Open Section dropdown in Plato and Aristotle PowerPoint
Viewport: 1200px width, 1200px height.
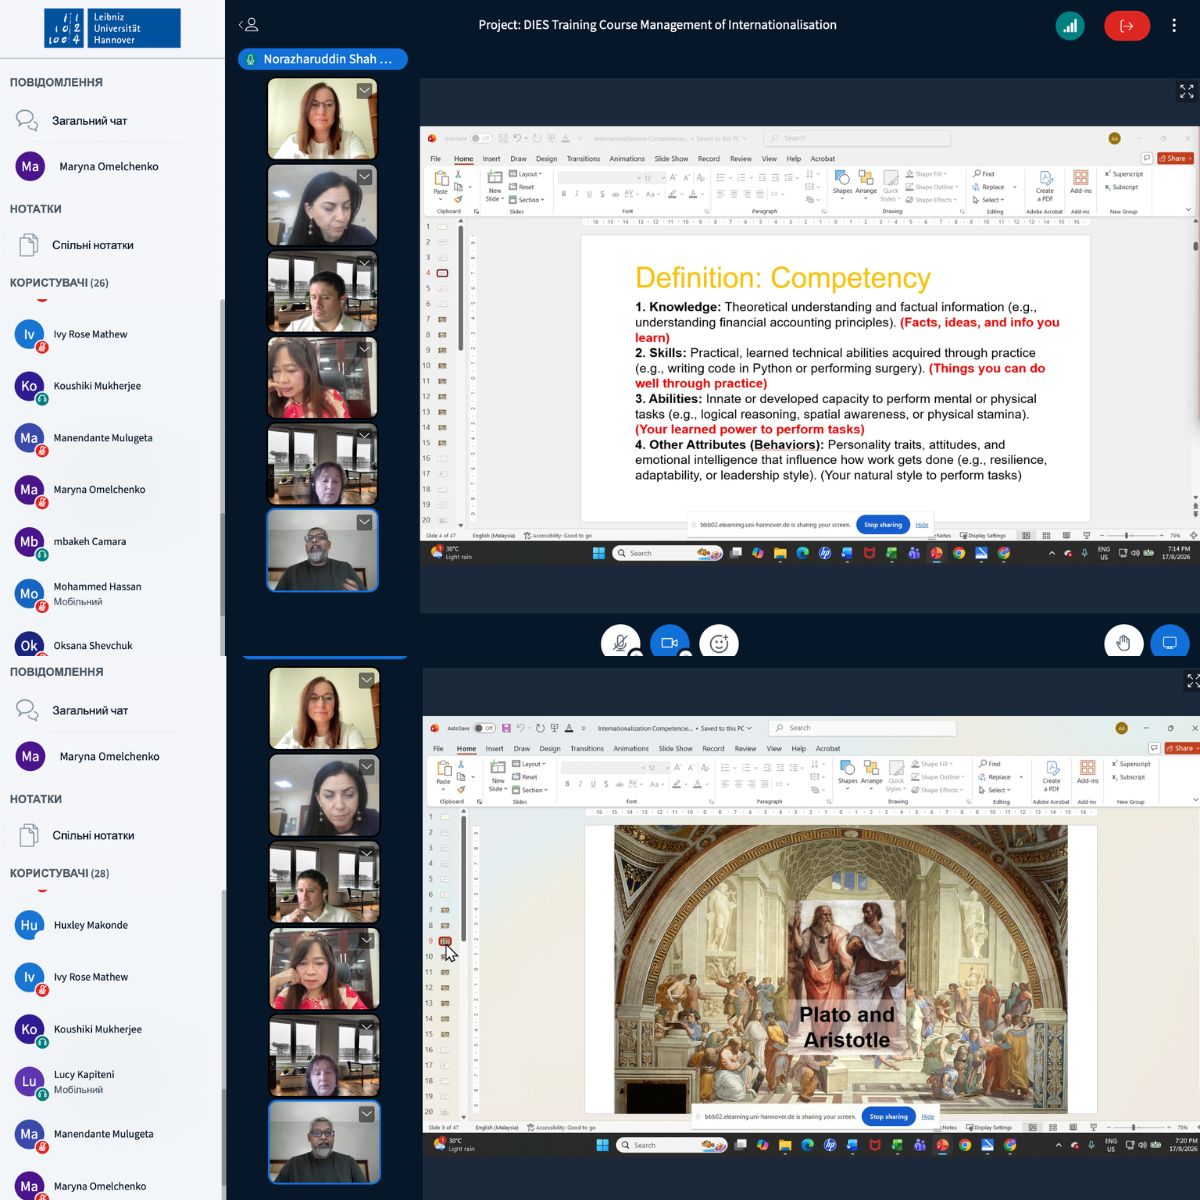point(531,790)
